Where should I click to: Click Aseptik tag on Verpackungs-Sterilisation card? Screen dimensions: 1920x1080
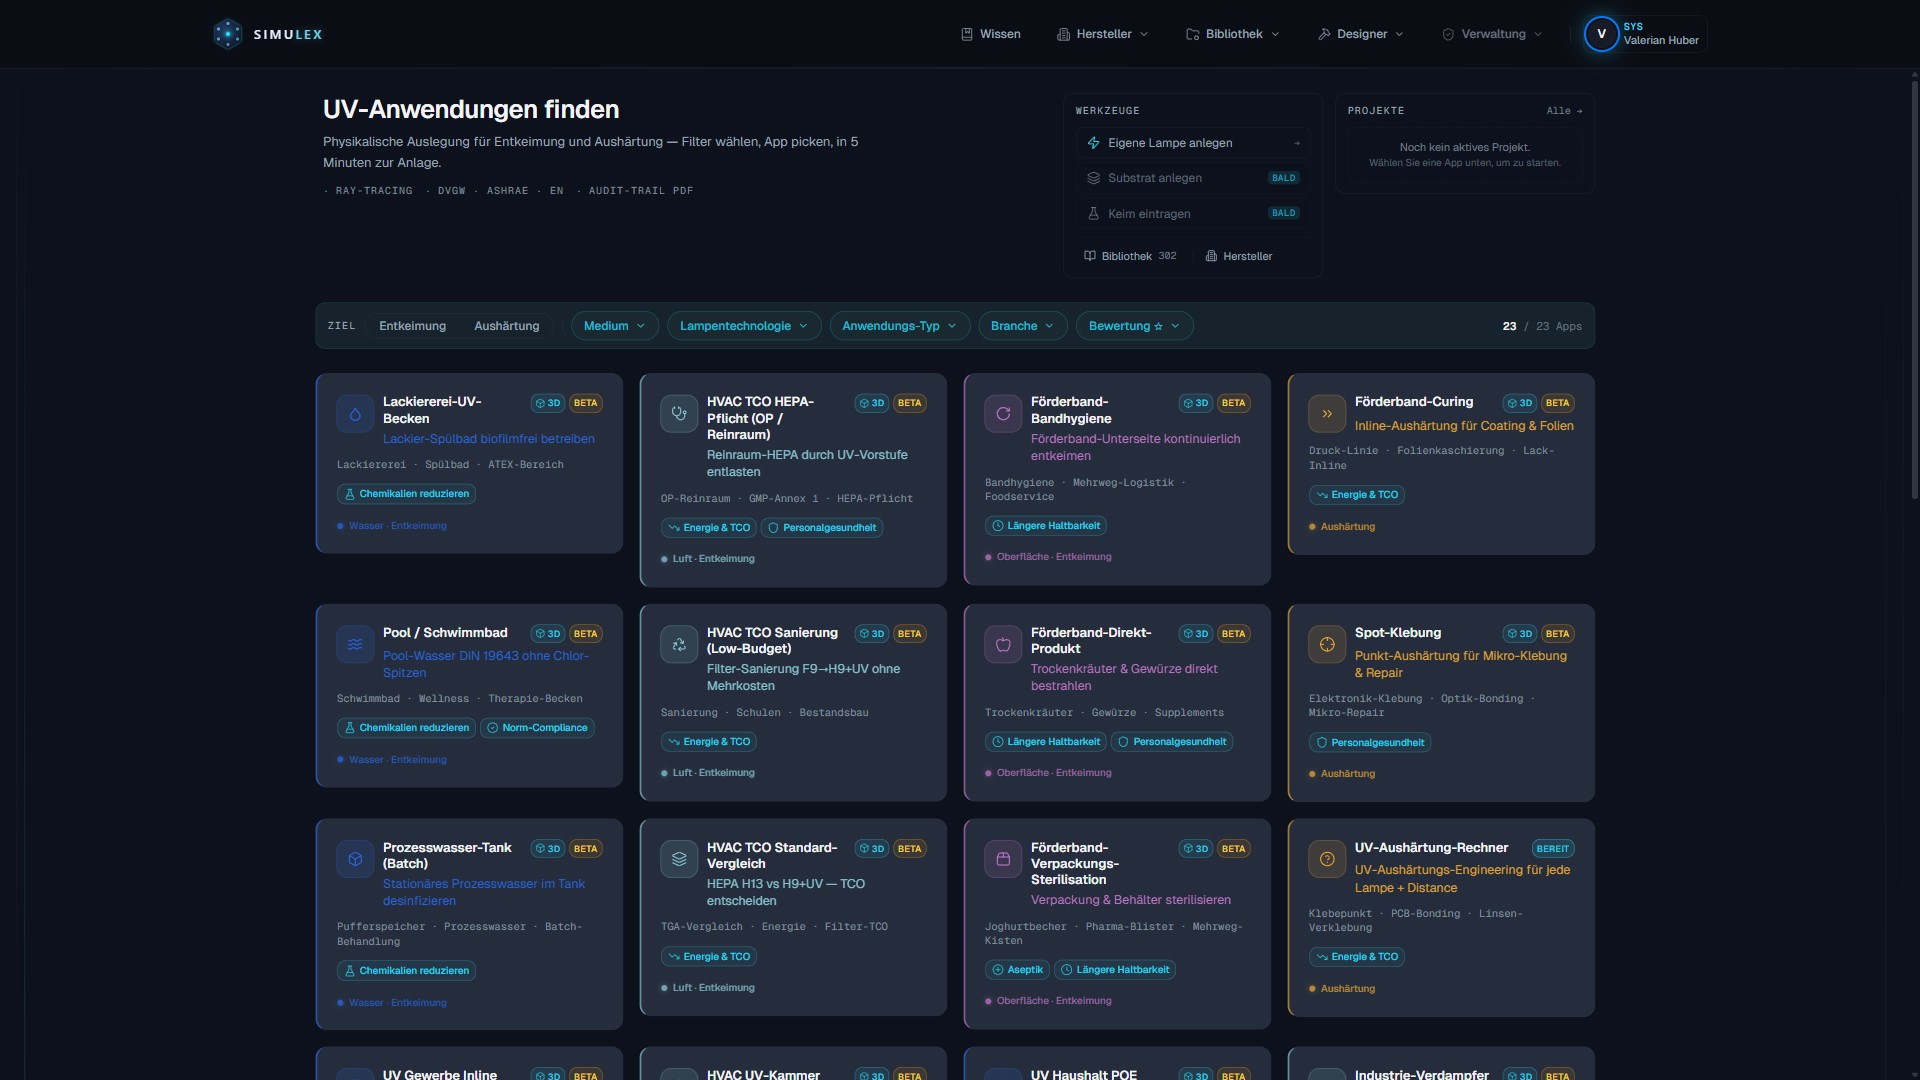click(x=1017, y=970)
